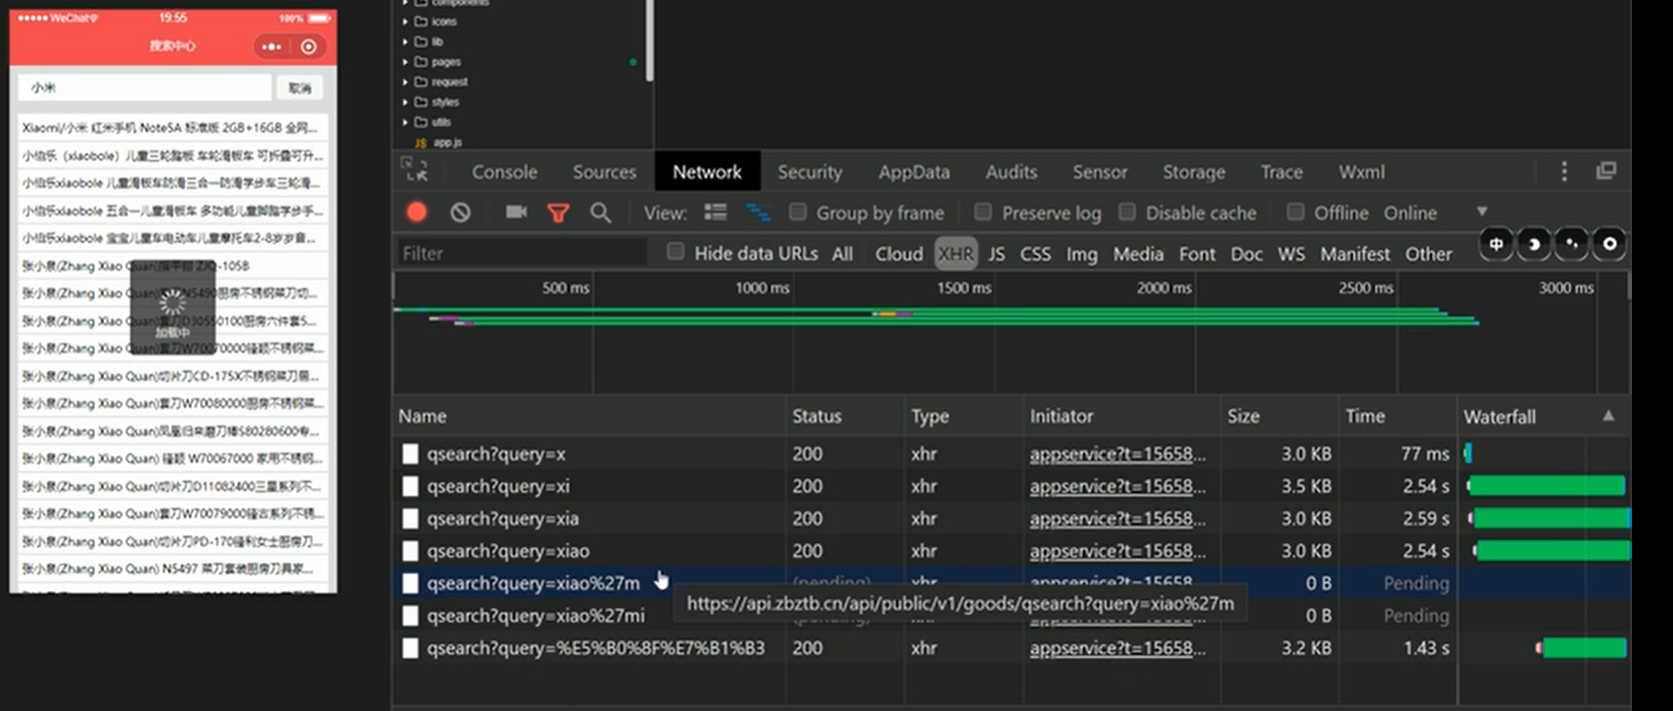The height and width of the screenshot is (711, 1673).
Task: Open the Online throttling dropdown
Action: (x=1434, y=213)
